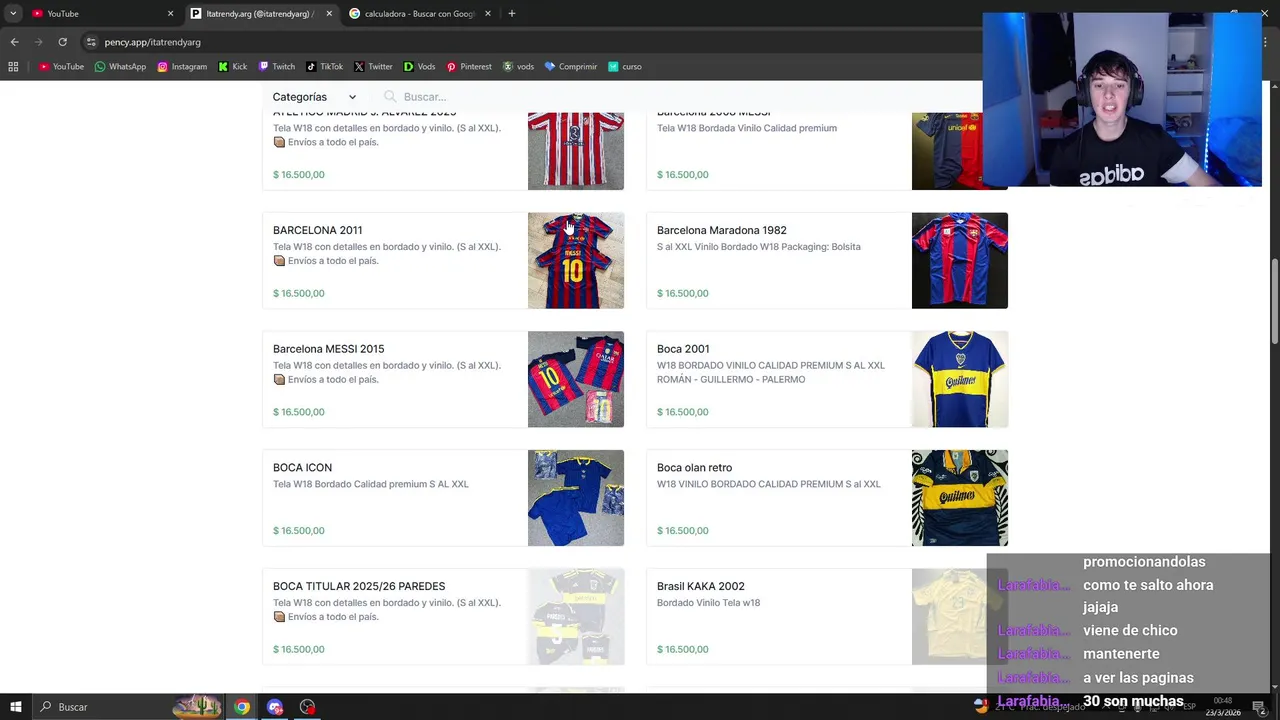Close the Itatrendy.arg tab
This screenshot has height=720, width=1280.
329,14
